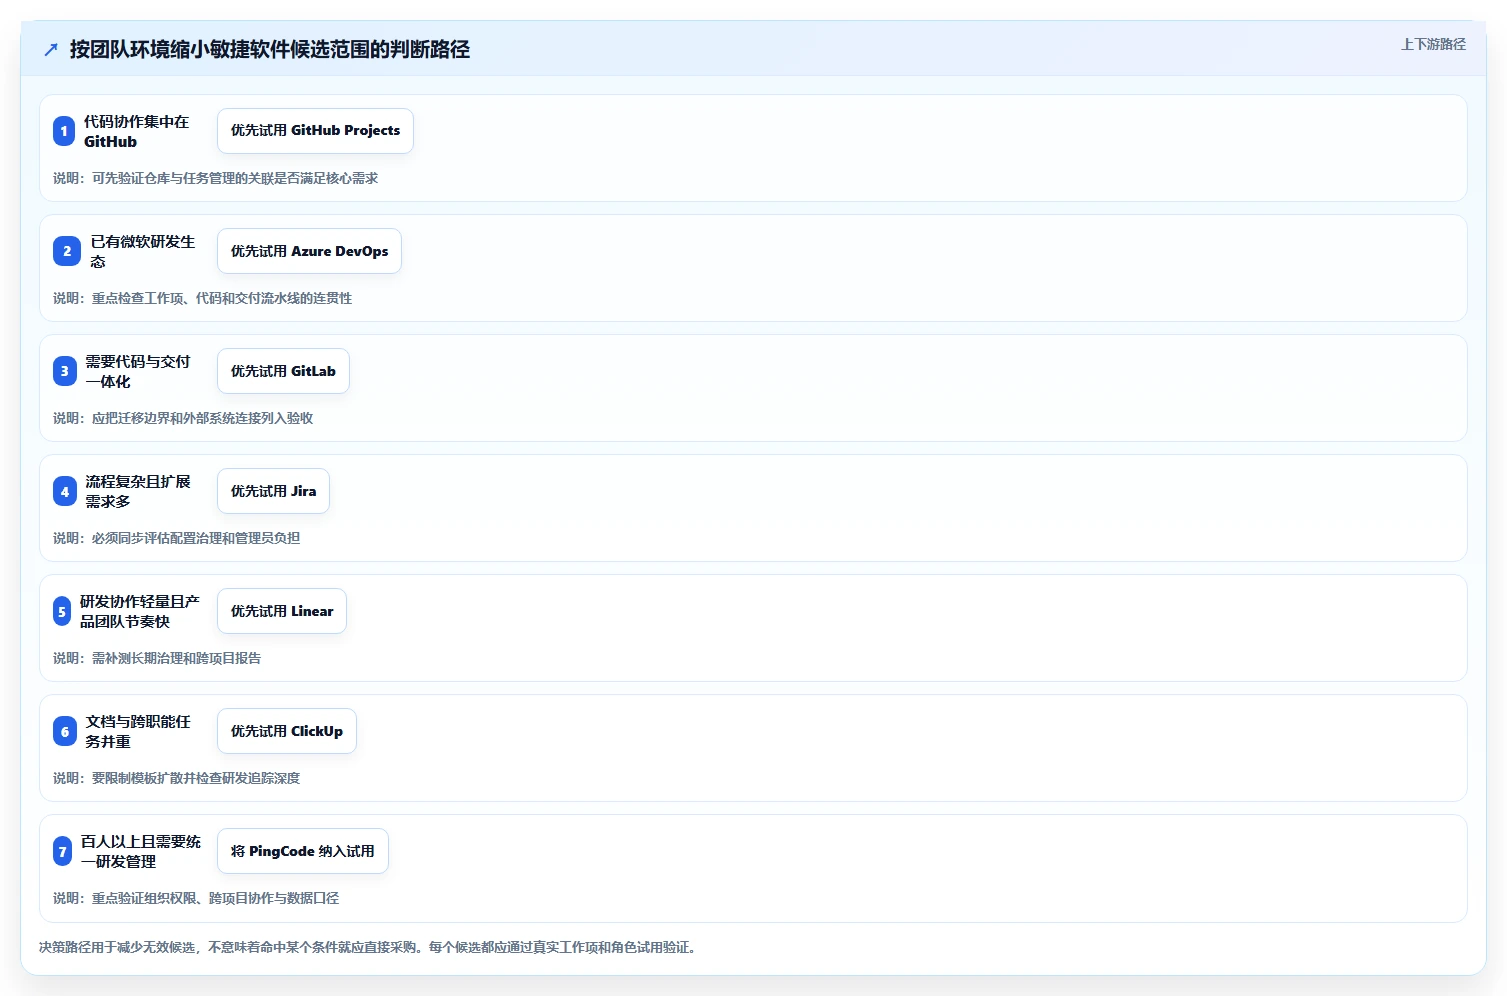Click the title 按团队环境缩小敏捷软件候选范围的判断路径
The width and height of the screenshot is (1507, 996).
click(x=270, y=49)
